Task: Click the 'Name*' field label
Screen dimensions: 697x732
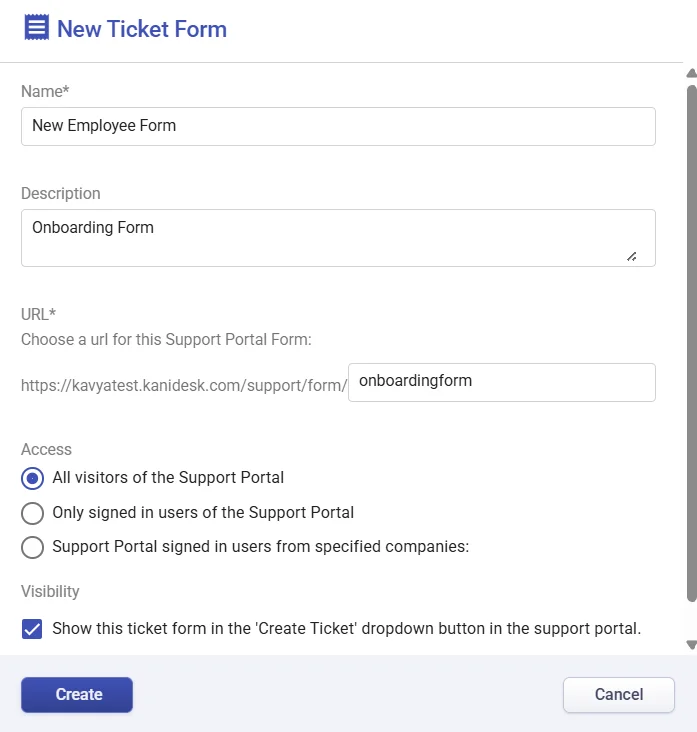Action: (45, 92)
